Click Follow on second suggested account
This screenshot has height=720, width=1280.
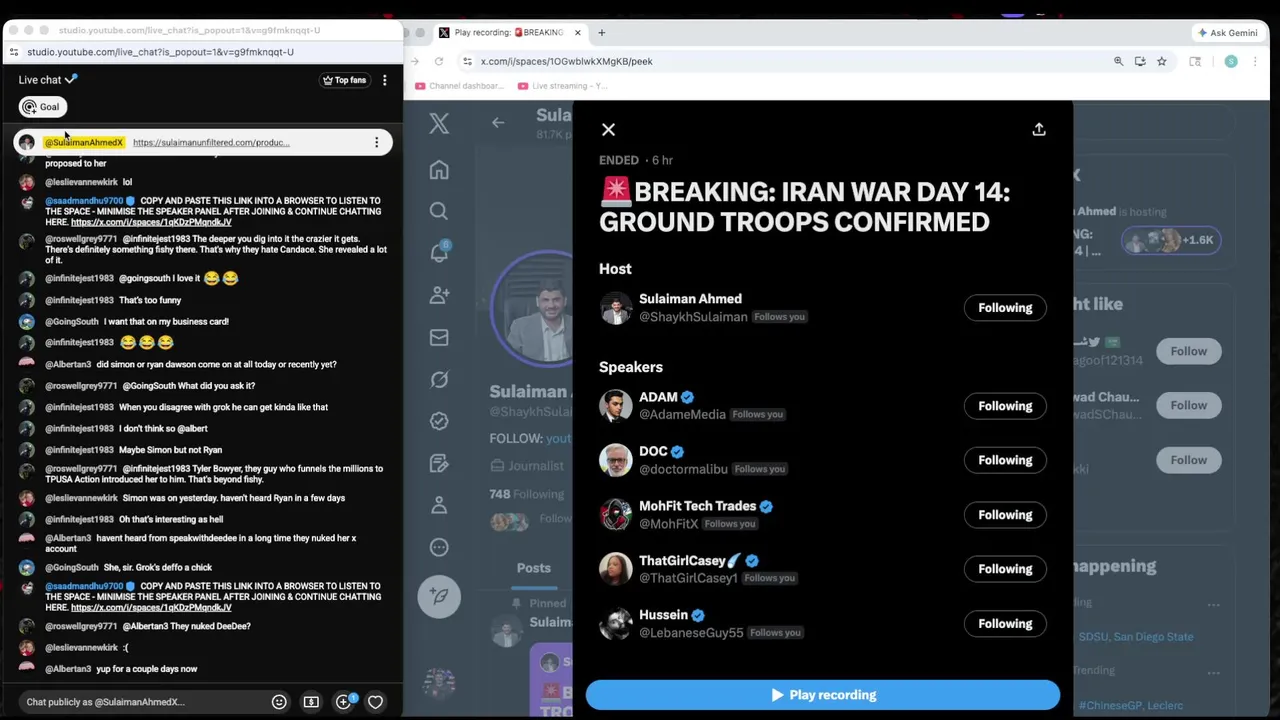click(1189, 405)
